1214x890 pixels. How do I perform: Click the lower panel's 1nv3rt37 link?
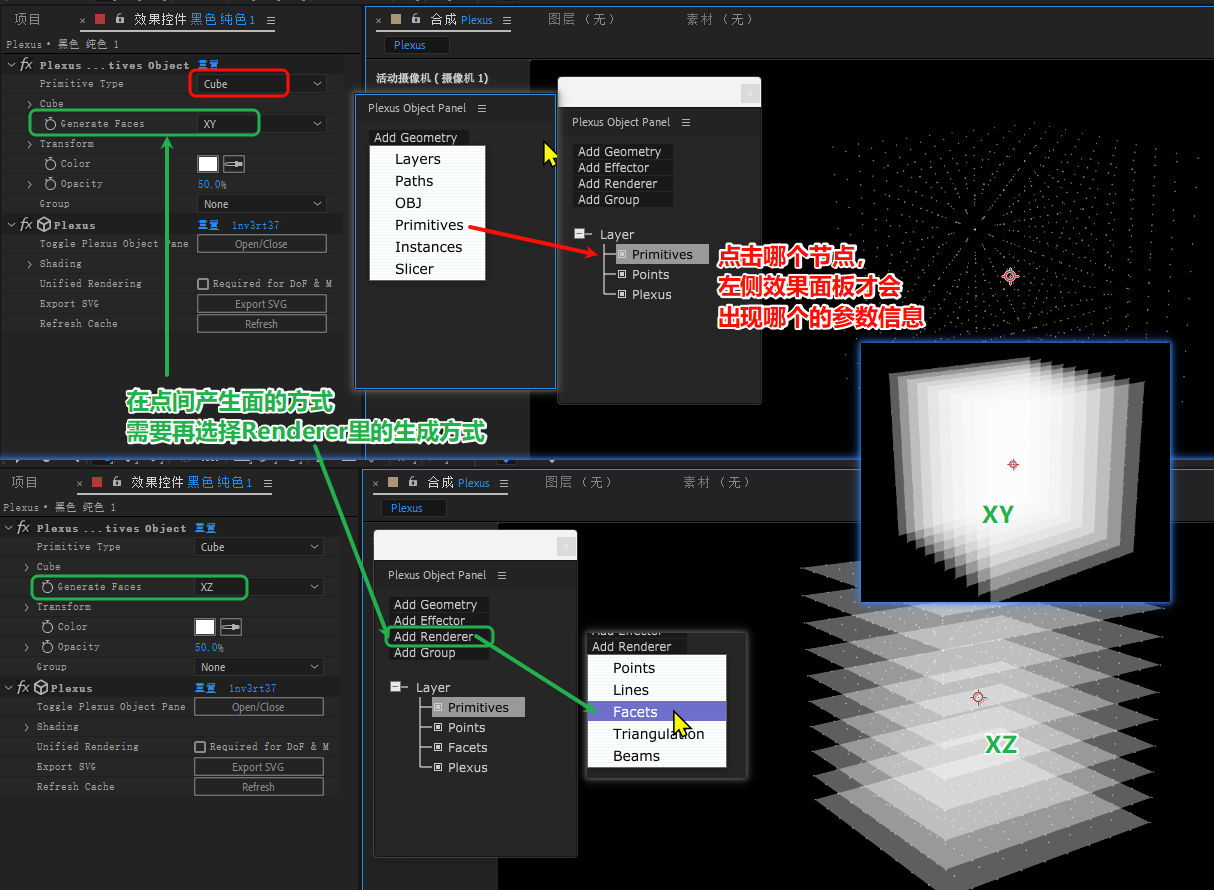pos(252,688)
